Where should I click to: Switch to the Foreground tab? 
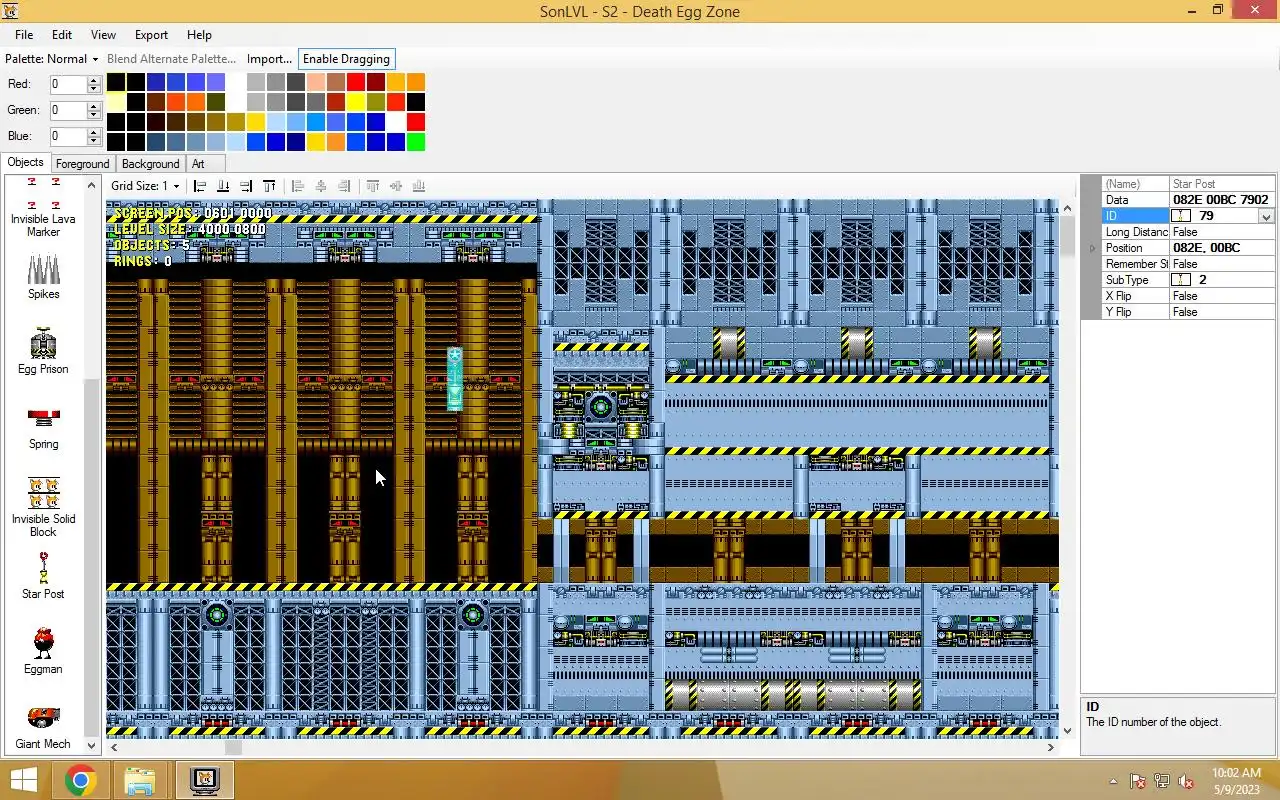point(82,164)
